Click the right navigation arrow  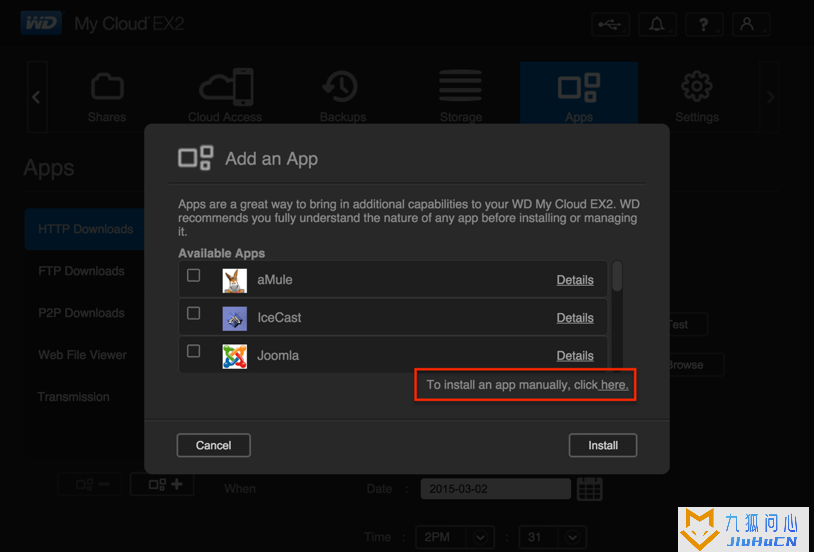[x=770, y=97]
